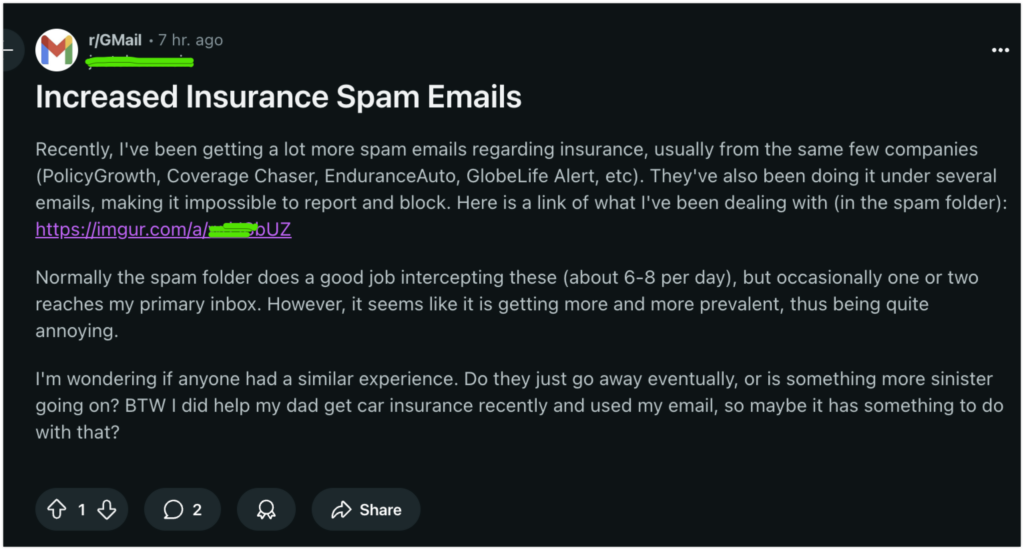Click the paragraph about the spam folder
Screen dimensions: 1024x550
[507, 304]
